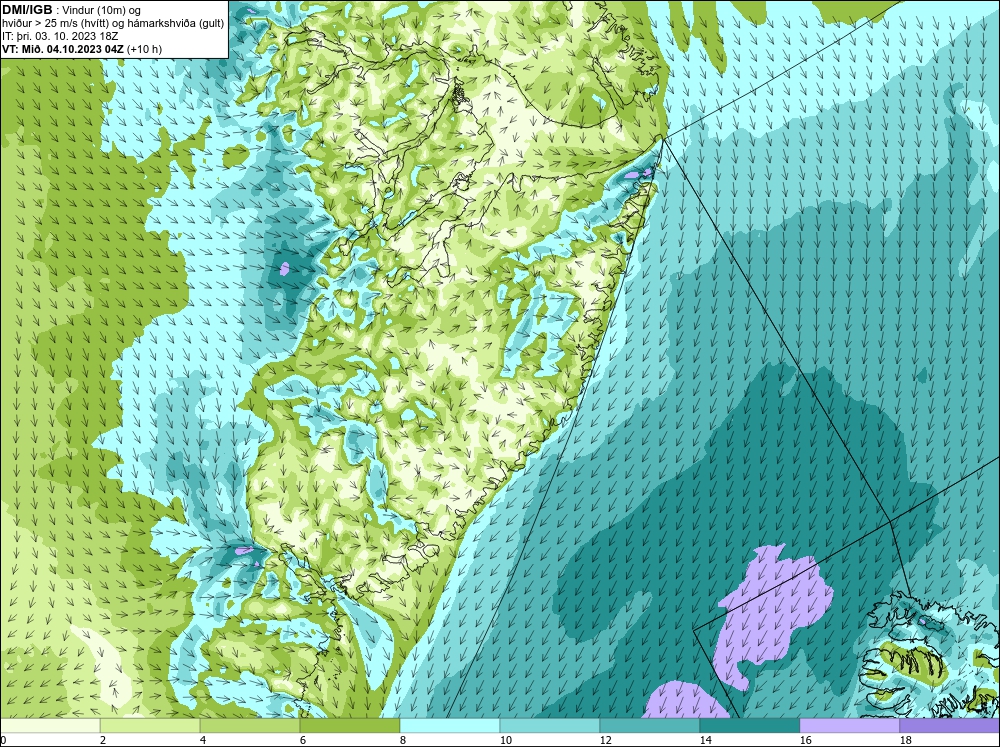The width and height of the screenshot is (1000, 747).
Task: Click the lavender 16–18 legend swatch
Action: tap(849, 726)
